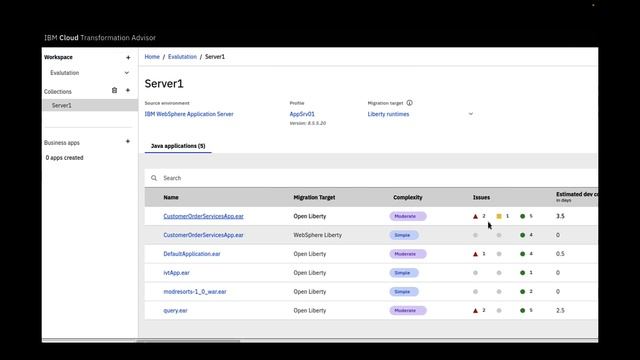Viewport: 640px width, 360px height.
Task: Click 0.5 dev cost in DefaultApplication row
Action: point(560,254)
